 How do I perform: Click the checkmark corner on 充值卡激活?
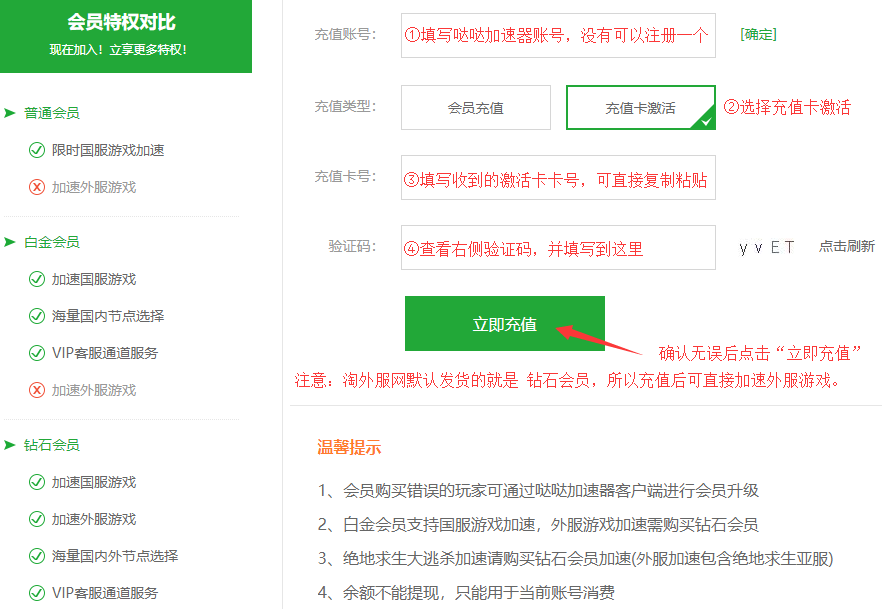(x=705, y=120)
